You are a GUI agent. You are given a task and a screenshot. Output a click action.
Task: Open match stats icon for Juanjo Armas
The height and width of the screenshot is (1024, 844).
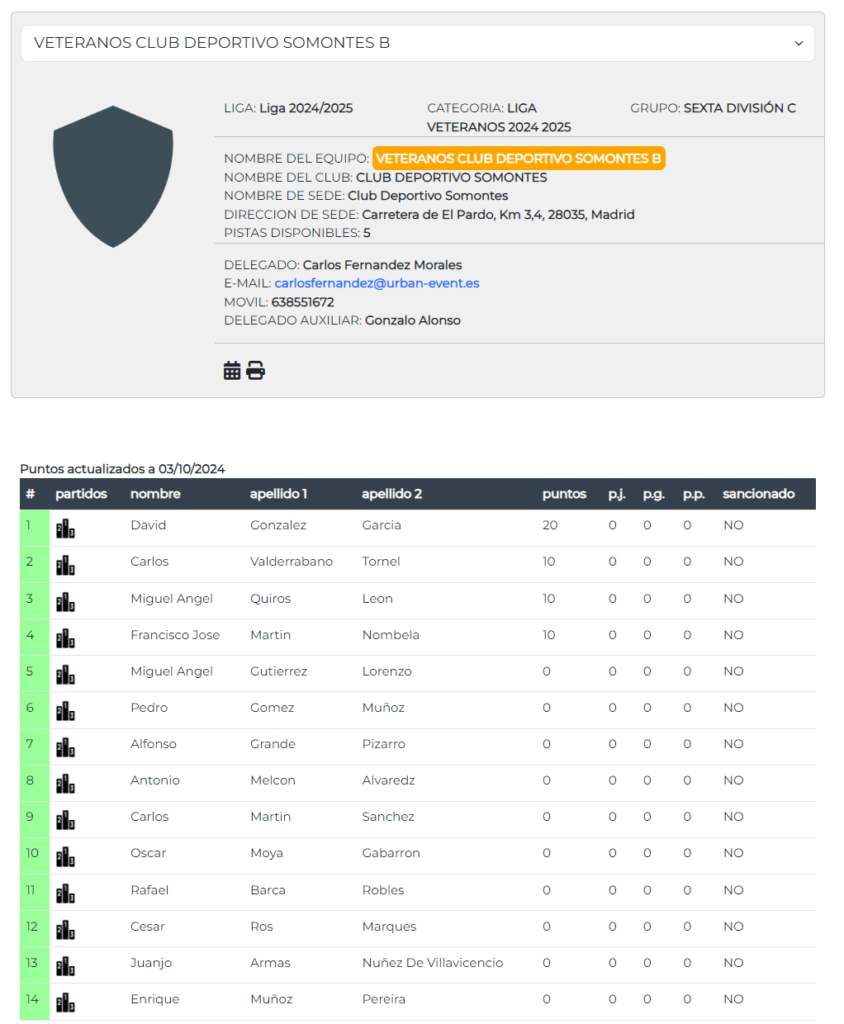(x=65, y=966)
